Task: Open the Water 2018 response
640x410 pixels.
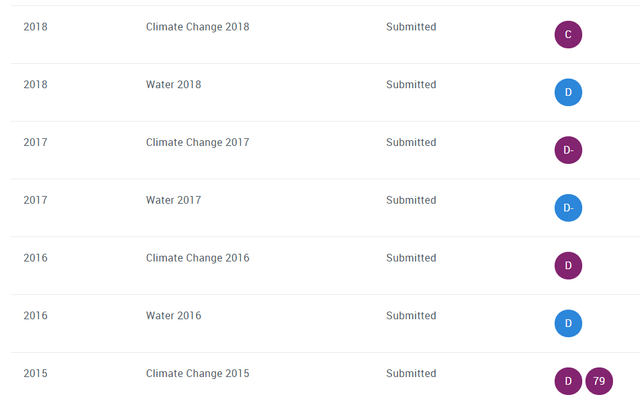Action: click(x=173, y=85)
